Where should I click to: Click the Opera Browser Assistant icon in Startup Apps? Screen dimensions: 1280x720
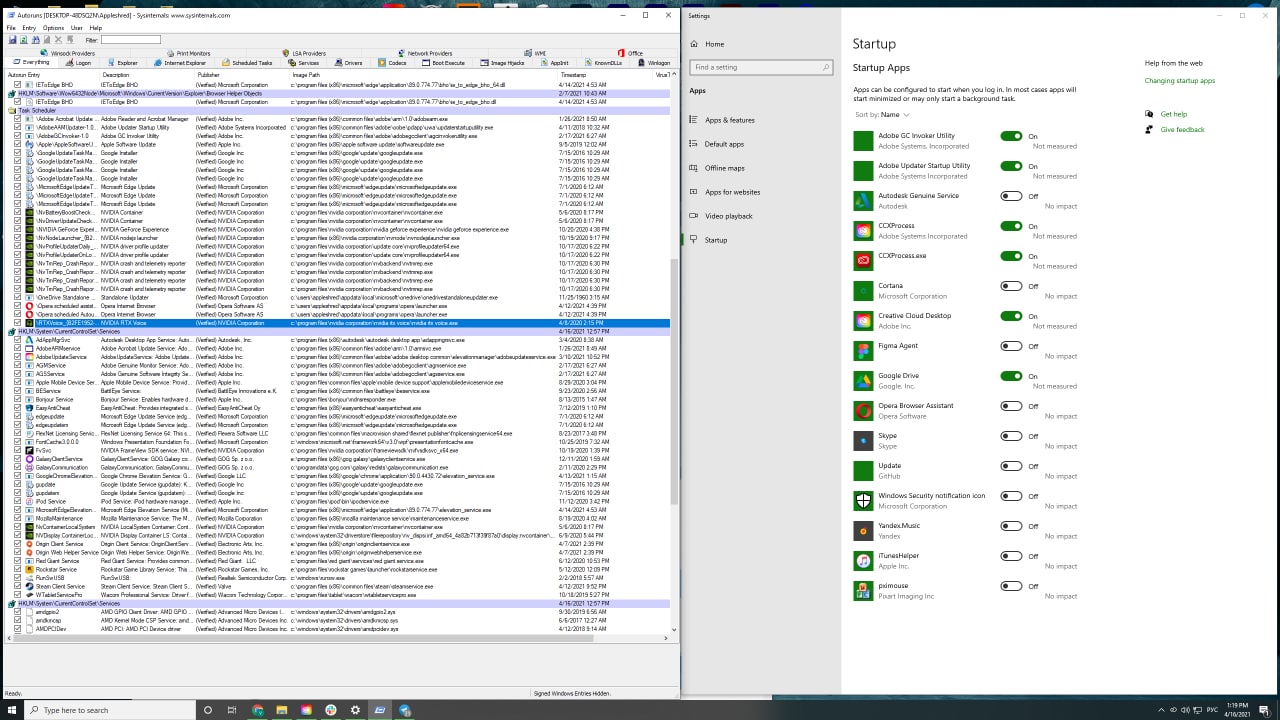(863, 411)
